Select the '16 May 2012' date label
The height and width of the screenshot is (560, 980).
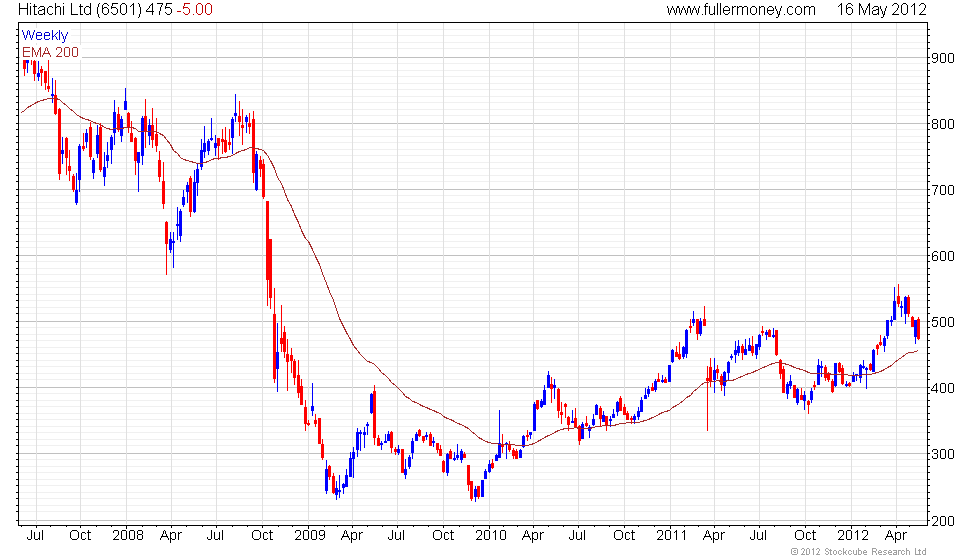[x=881, y=9]
